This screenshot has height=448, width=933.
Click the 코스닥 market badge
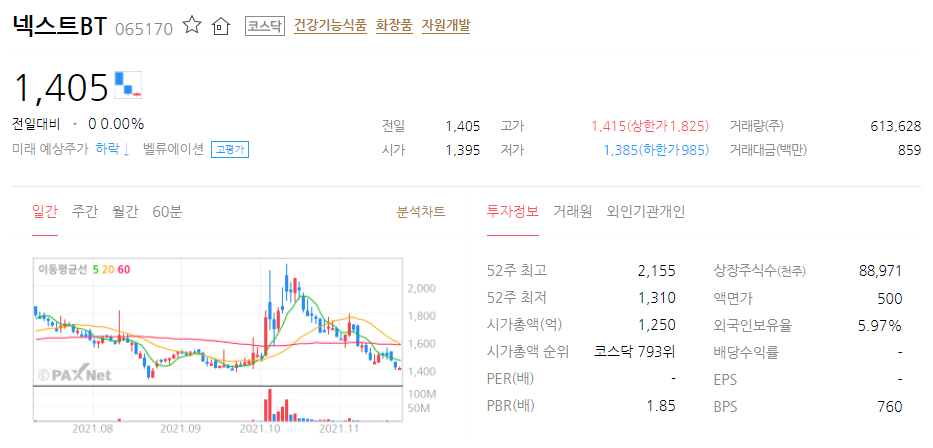point(265,26)
